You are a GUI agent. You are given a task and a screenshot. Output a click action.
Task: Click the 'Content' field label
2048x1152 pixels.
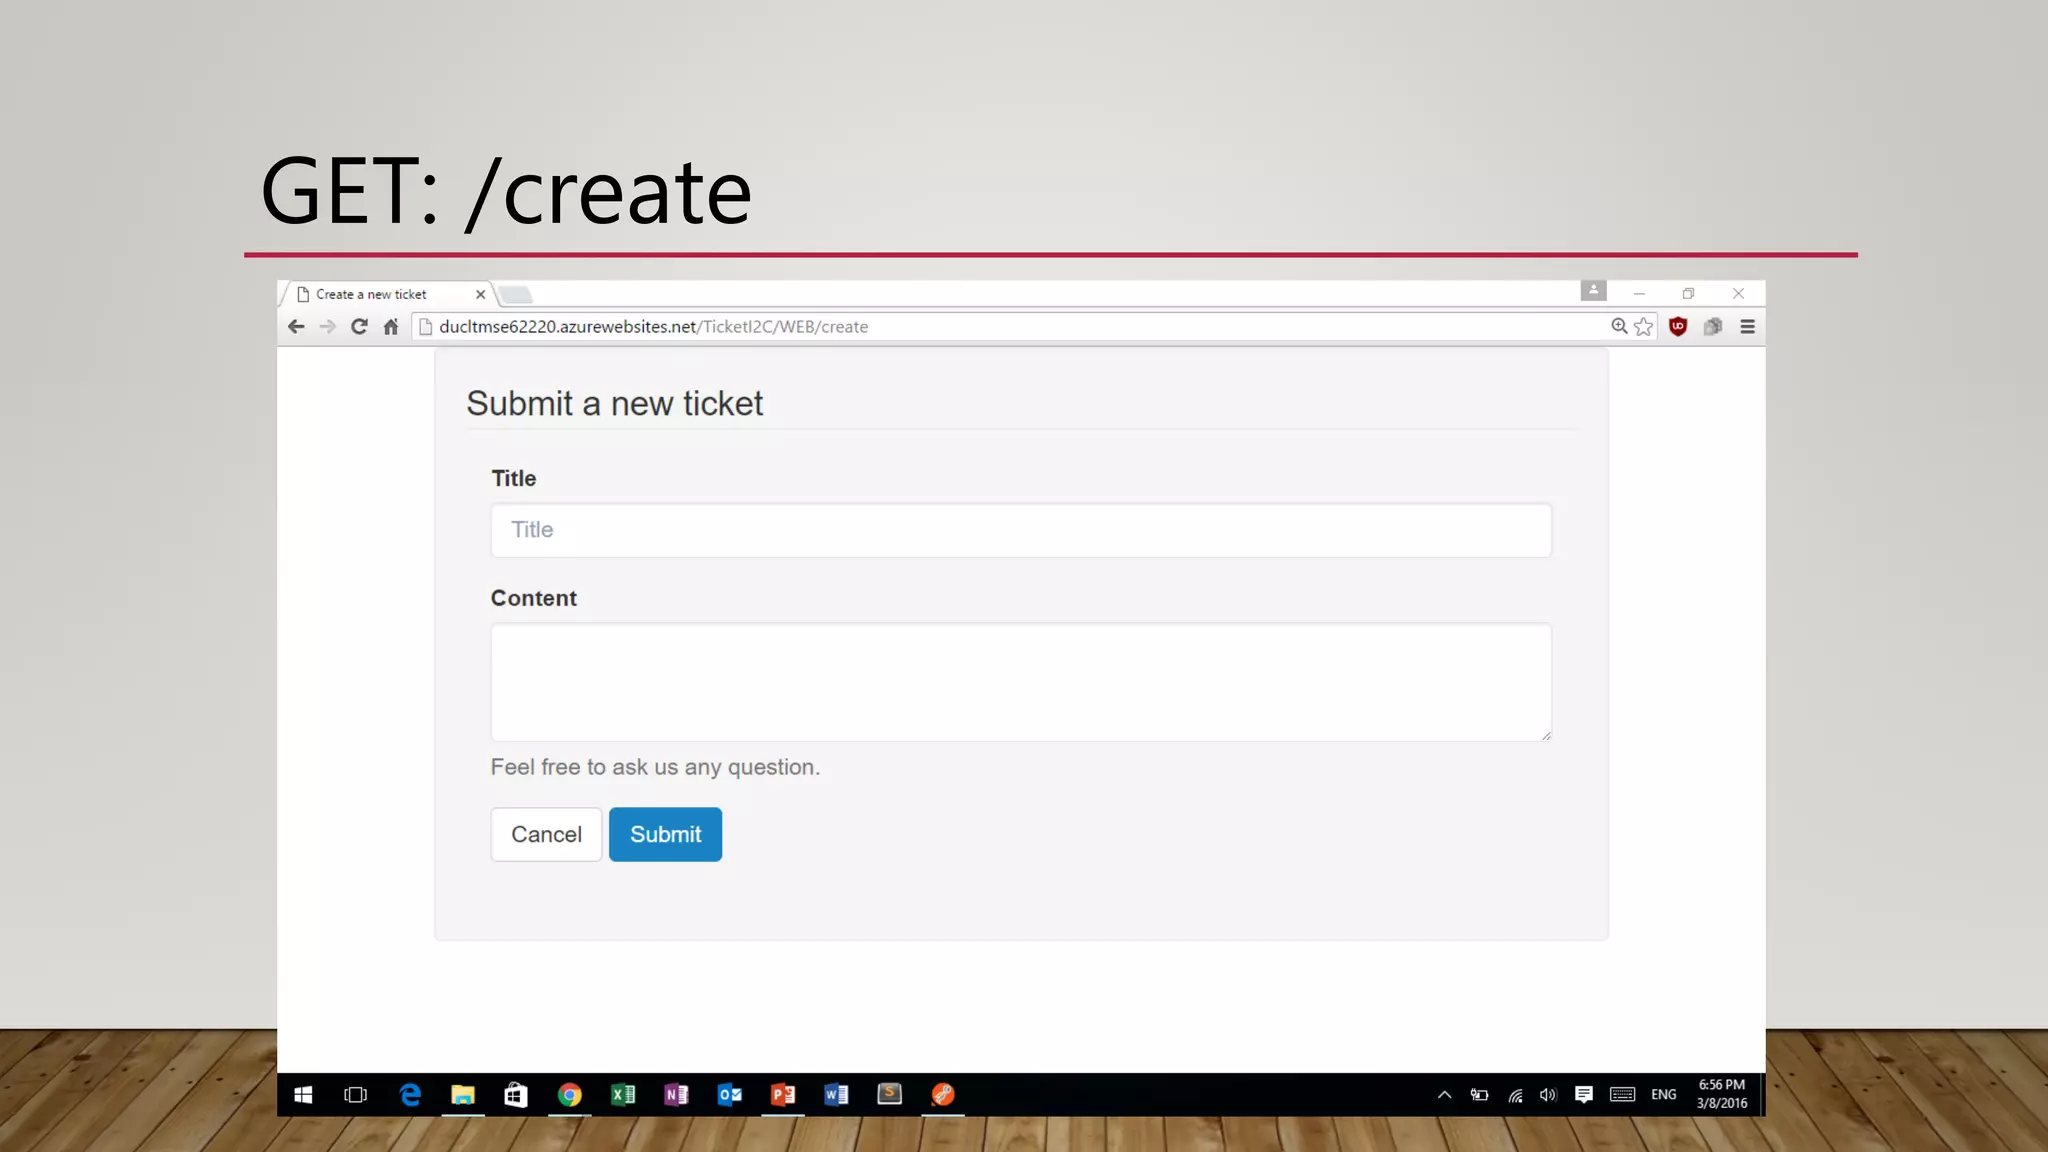(x=534, y=598)
